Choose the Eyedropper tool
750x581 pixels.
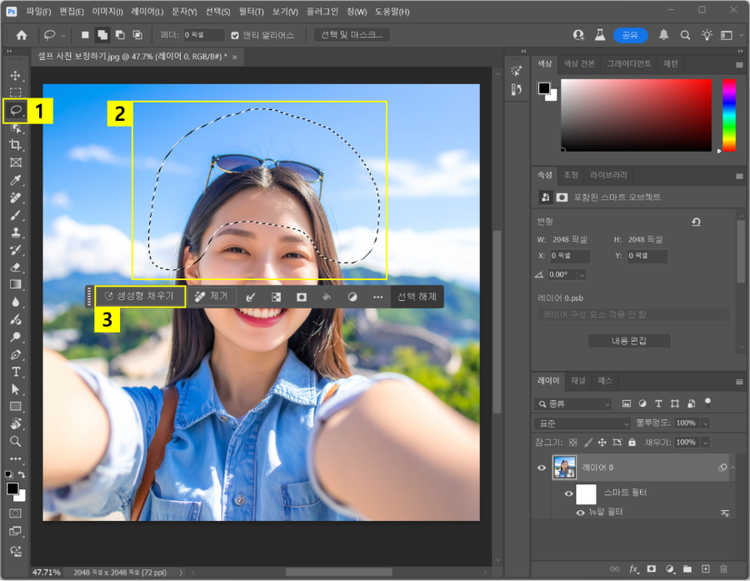tap(15, 181)
